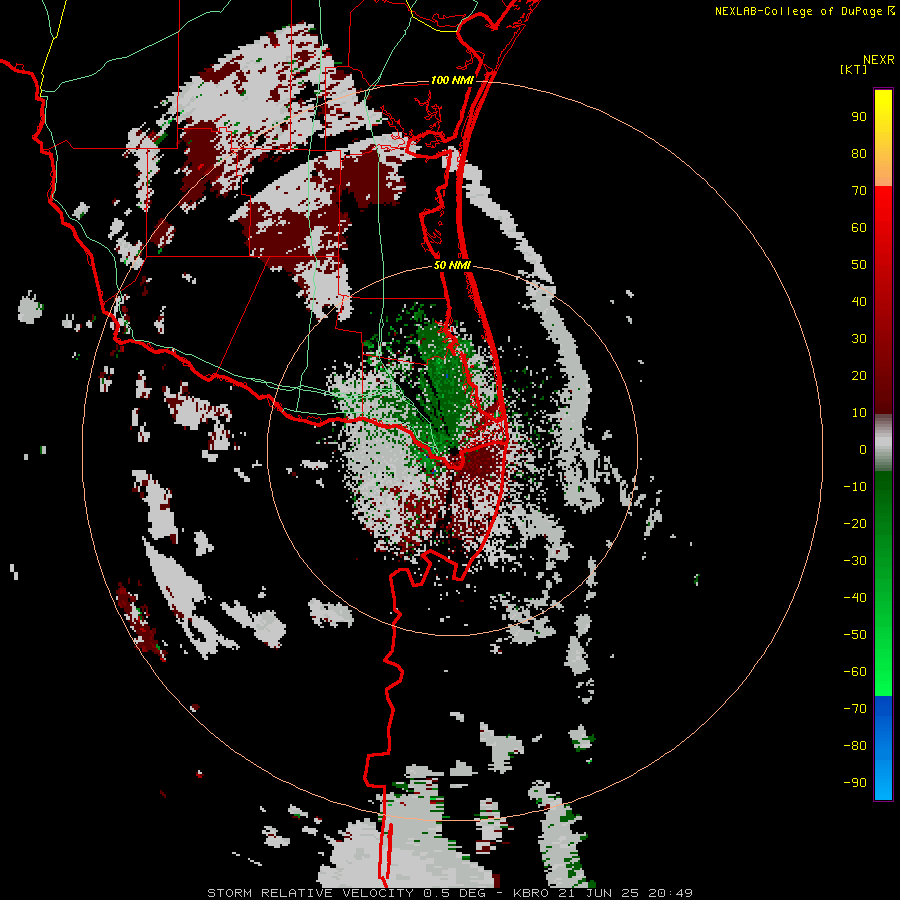Click the 40 value on the velocity scale
Viewport: 900px width, 900px height.
coord(859,302)
